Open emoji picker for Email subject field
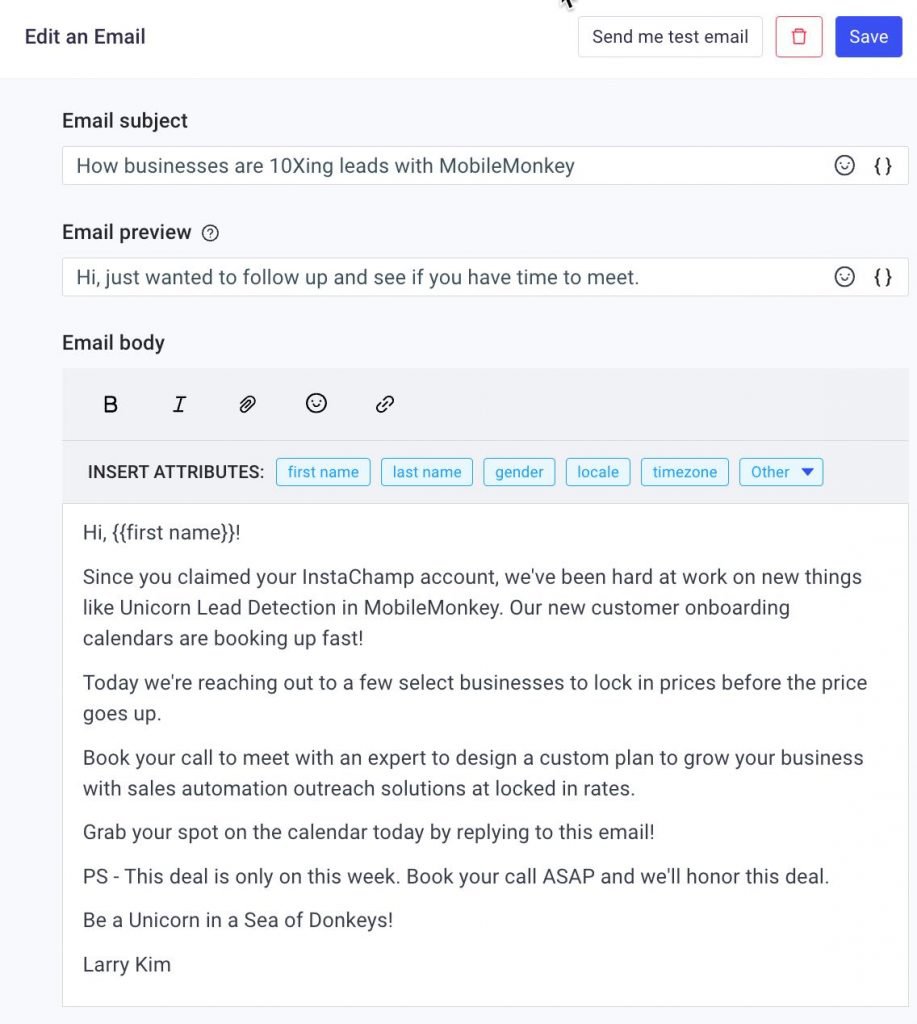The height and width of the screenshot is (1024, 917). click(845, 166)
